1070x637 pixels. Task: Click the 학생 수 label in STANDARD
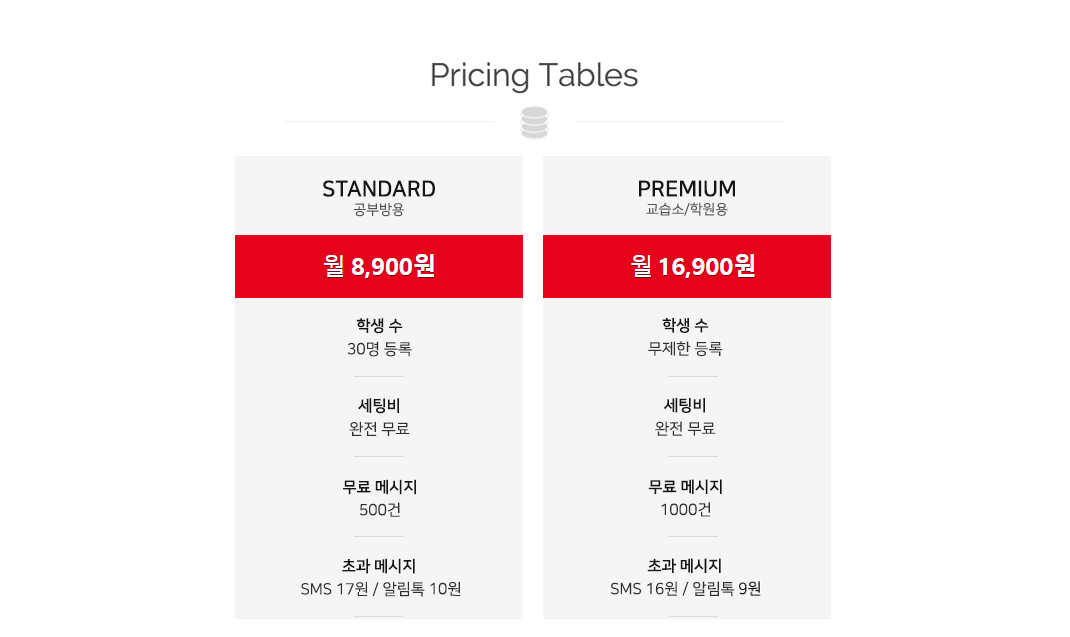click(x=379, y=325)
